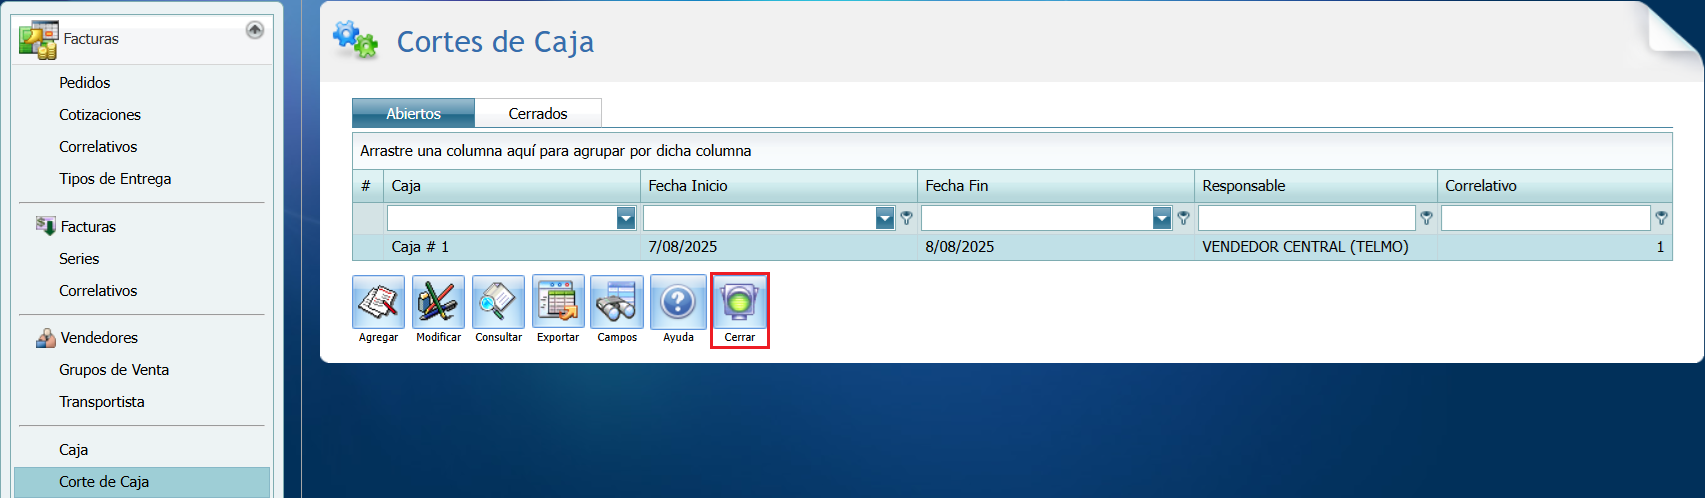The image size is (1705, 498).
Task: Click the Responsable filter funnel icon
Action: pyautogui.click(x=1426, y=218)
